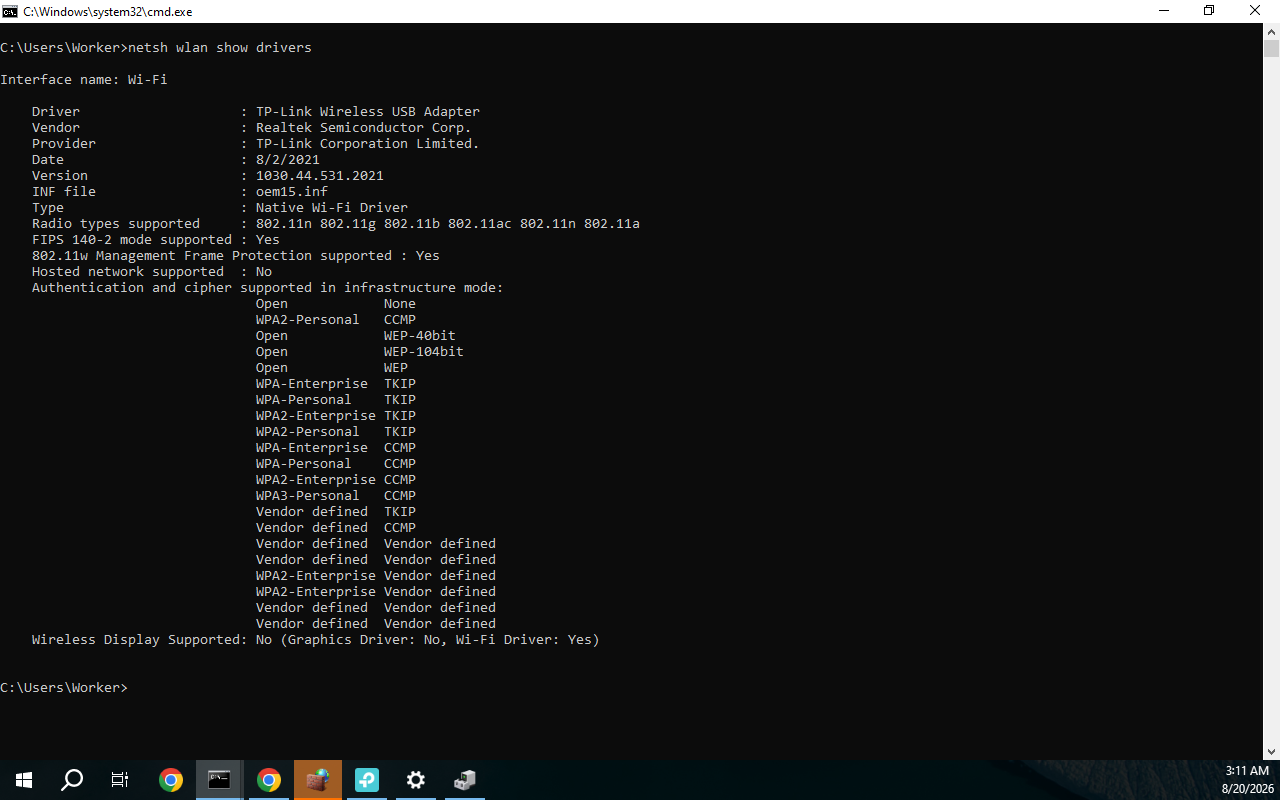Select the Command Prompt taskbar icon
This screenshot has height=800, width=1280.
(x=219, y=780)
